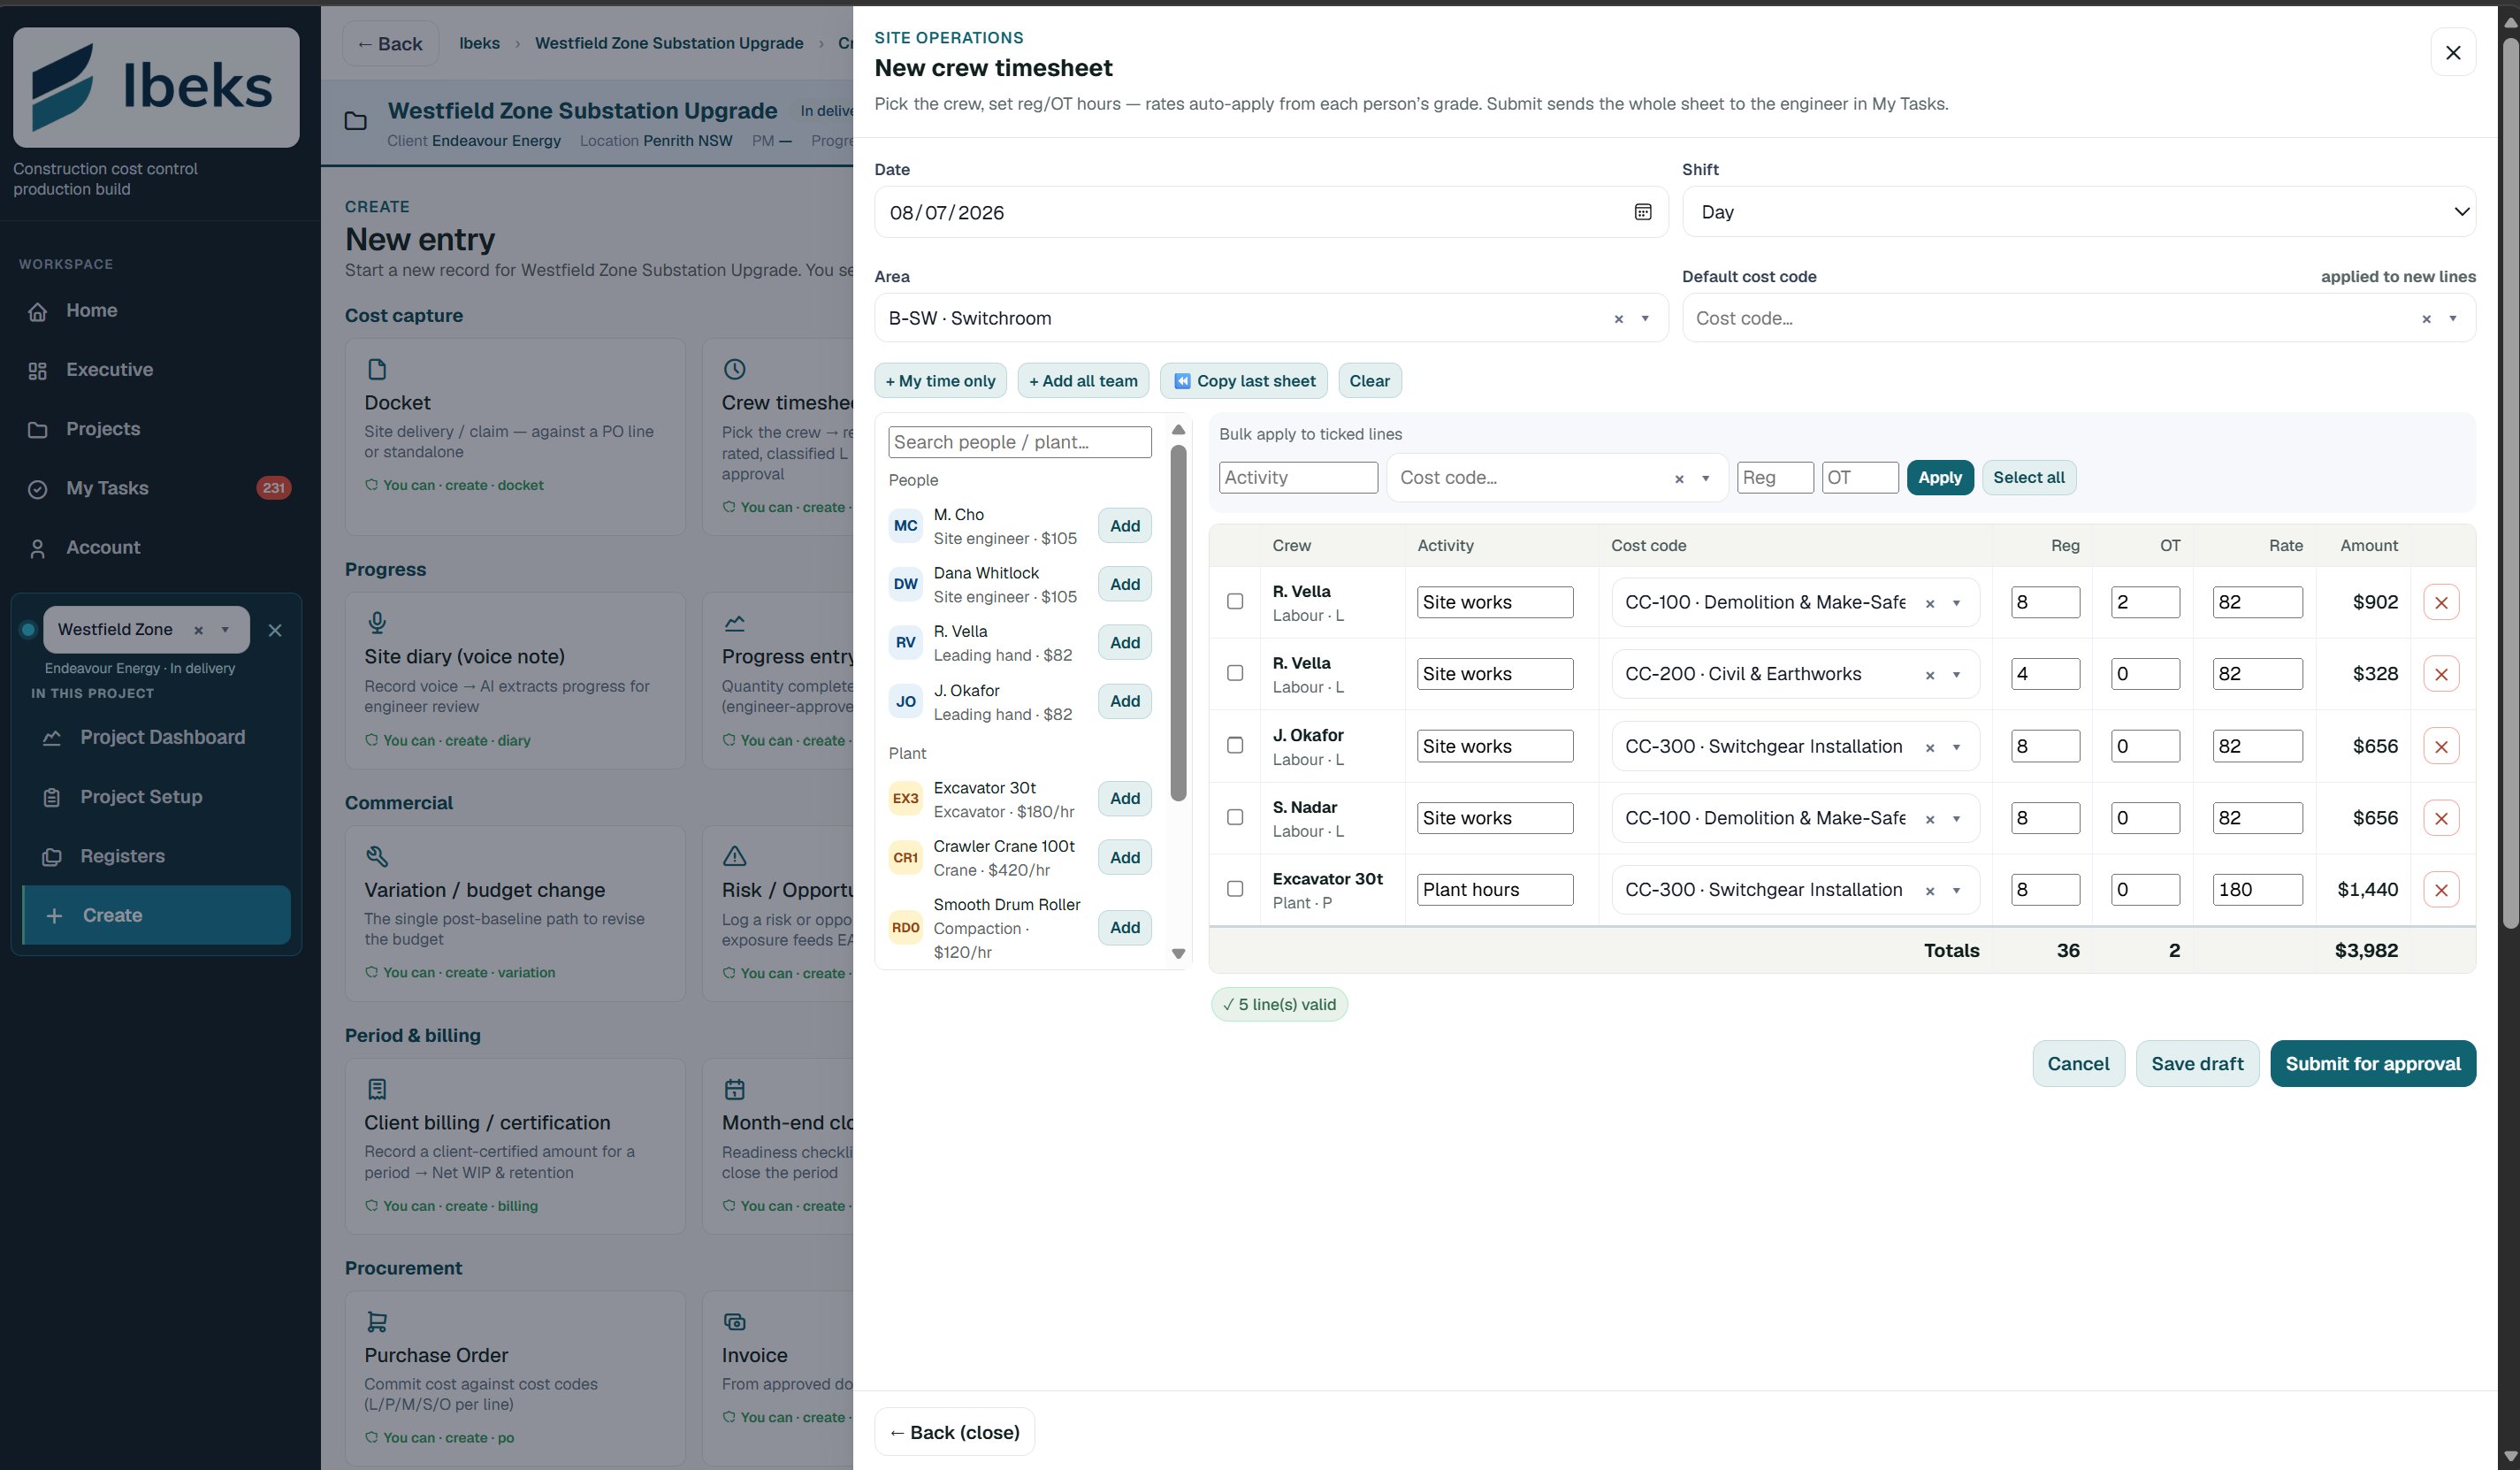
Task: Click the OT field for R. Vella CC-100
Action: [2145, 602]
